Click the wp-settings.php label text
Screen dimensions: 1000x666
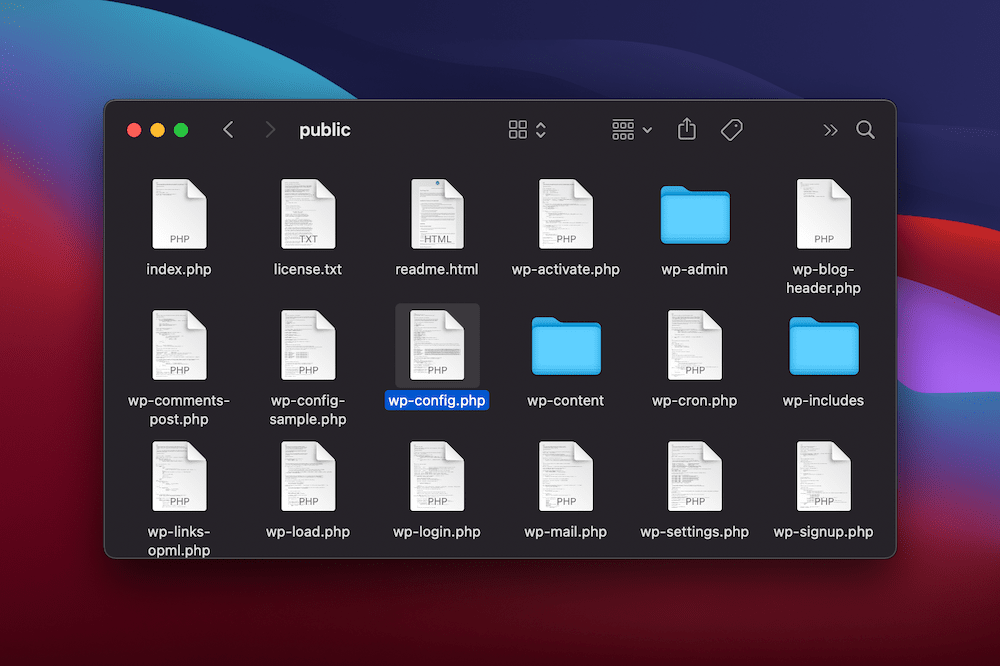coord(695,532)
